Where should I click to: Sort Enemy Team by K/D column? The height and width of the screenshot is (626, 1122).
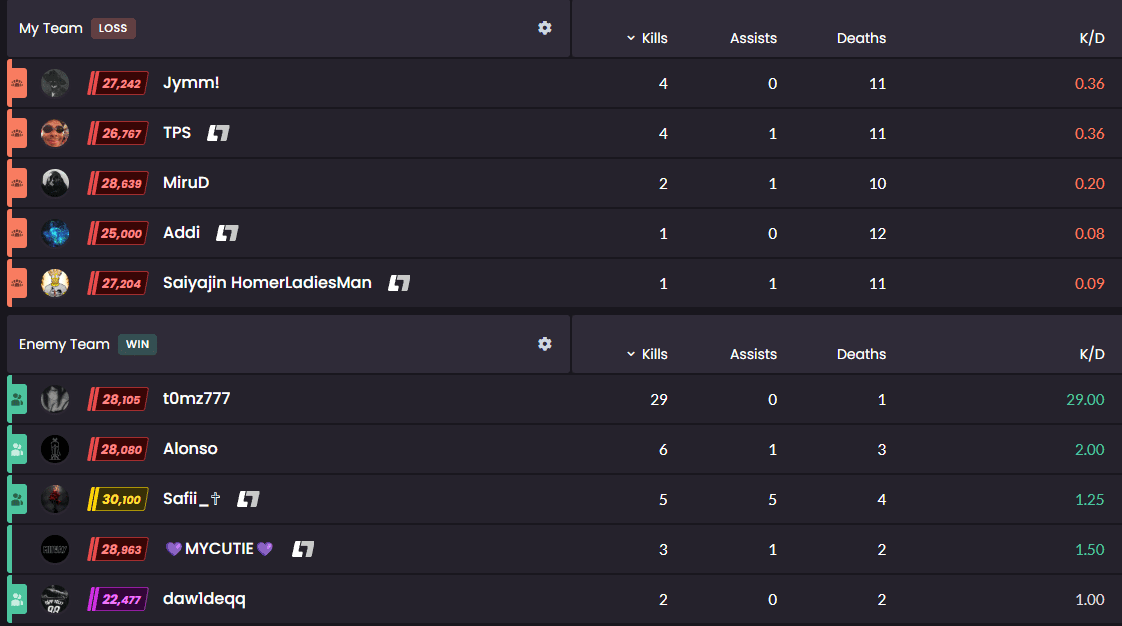tap(1092, 354)
